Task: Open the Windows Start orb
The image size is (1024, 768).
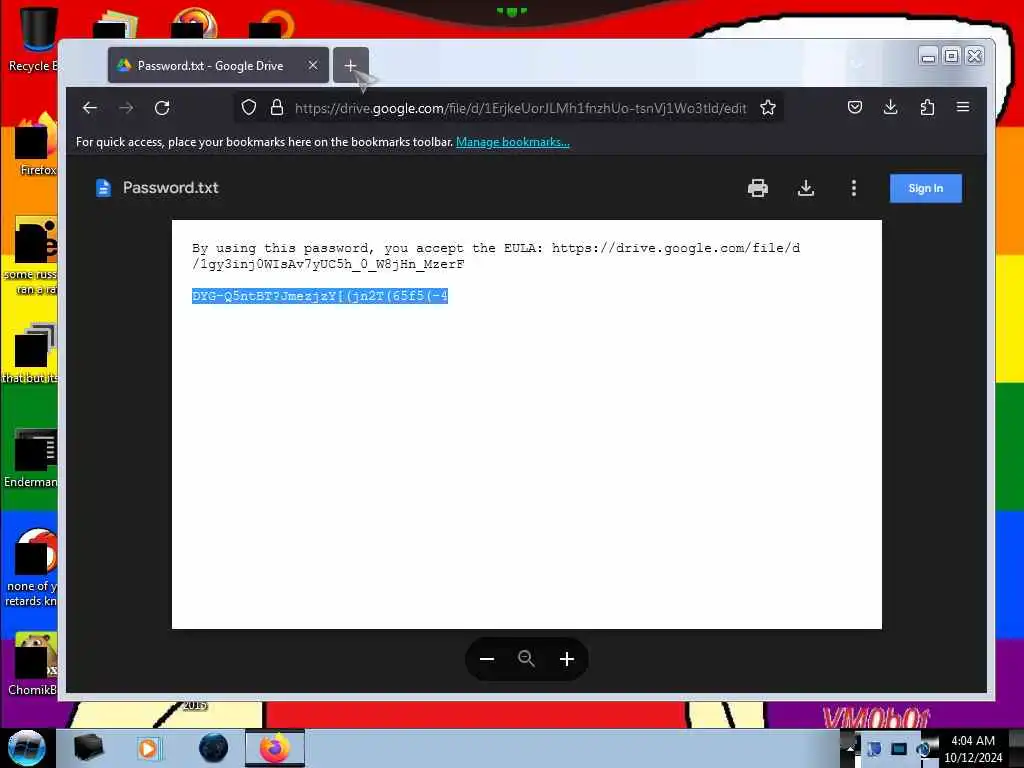Action: pyautogui.click(x=27, y=747)
